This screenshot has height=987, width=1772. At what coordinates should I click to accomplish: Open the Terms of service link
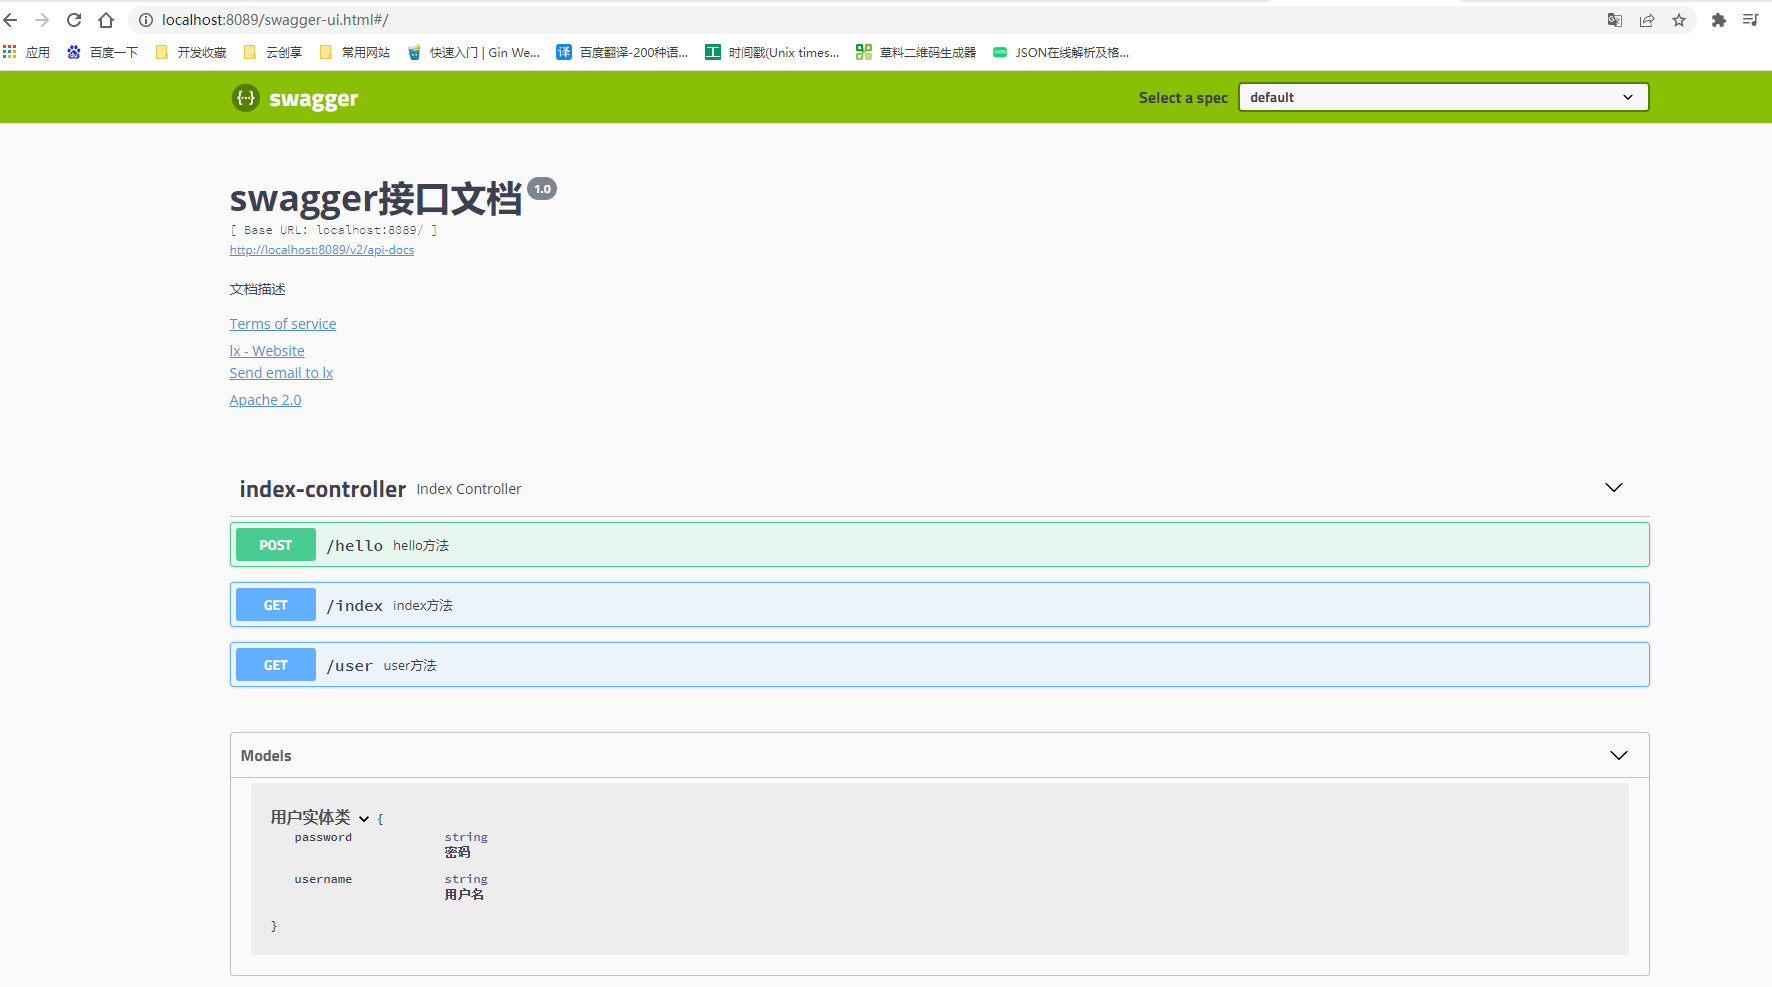(x=282, y=323)
